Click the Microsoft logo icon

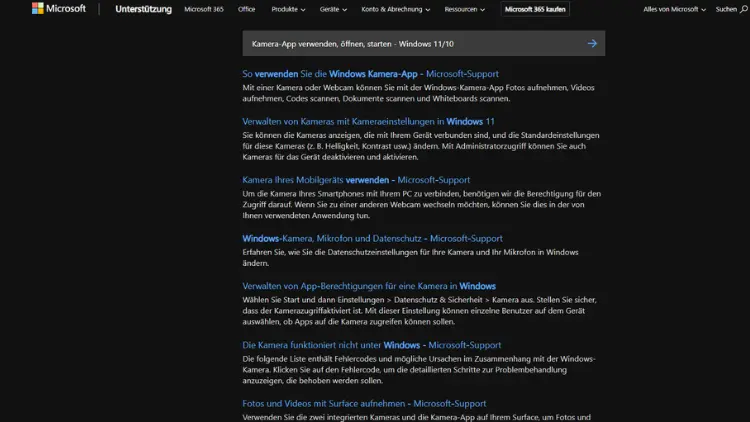(x=37, y=8)
